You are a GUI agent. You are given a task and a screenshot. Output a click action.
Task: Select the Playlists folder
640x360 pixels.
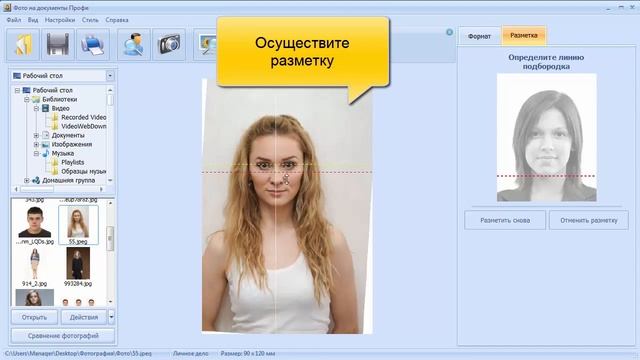[73, 162]
